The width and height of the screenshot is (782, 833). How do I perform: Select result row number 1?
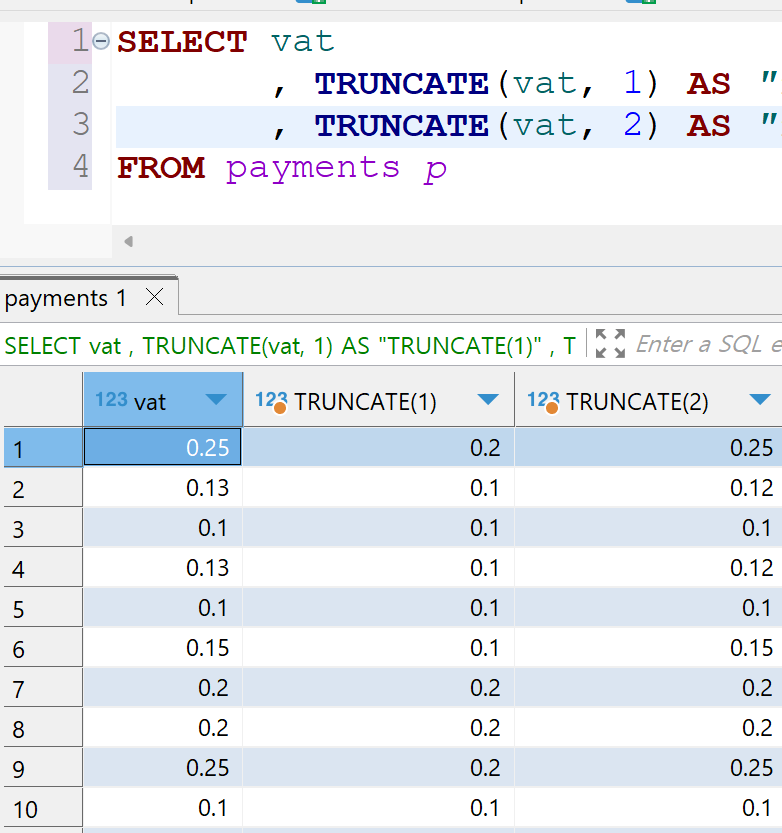[43, 448]
